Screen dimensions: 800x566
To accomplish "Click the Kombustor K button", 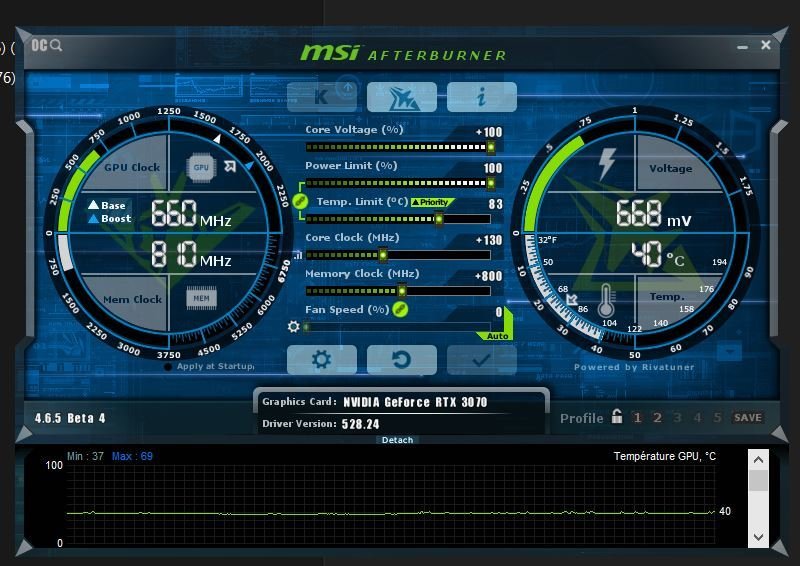I will click(x=321, y=96).
